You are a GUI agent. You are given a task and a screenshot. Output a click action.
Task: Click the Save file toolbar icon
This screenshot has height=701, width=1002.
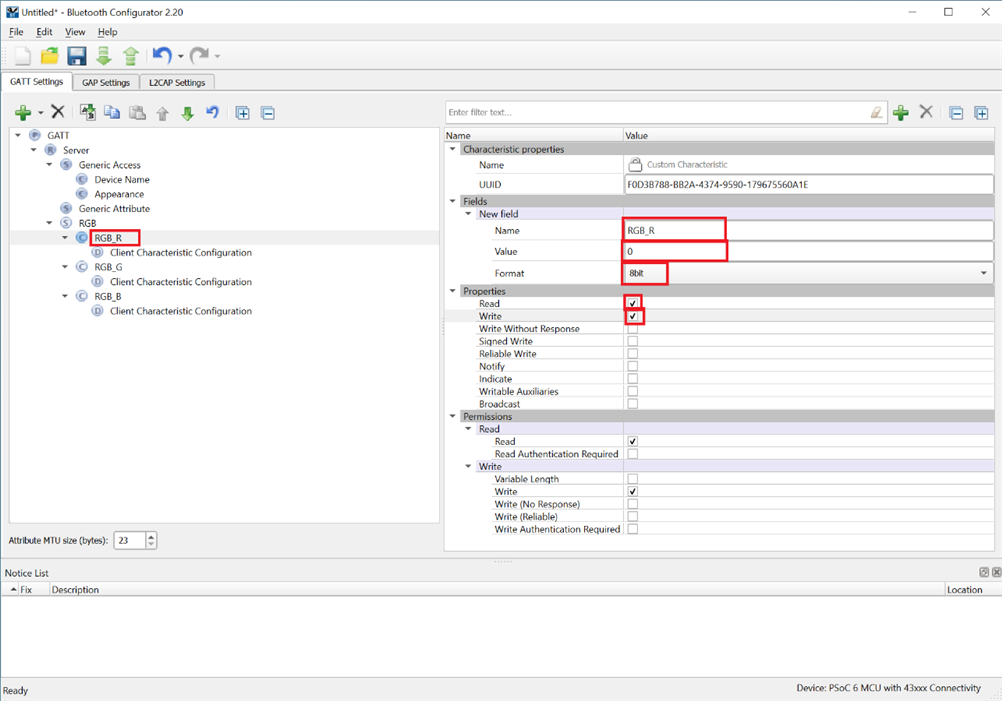pos(76,56)
